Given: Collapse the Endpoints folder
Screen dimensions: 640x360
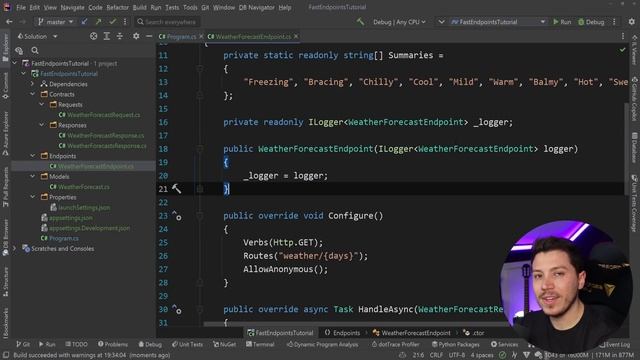Looking at the screenshot, I should (x=33, y=156).
